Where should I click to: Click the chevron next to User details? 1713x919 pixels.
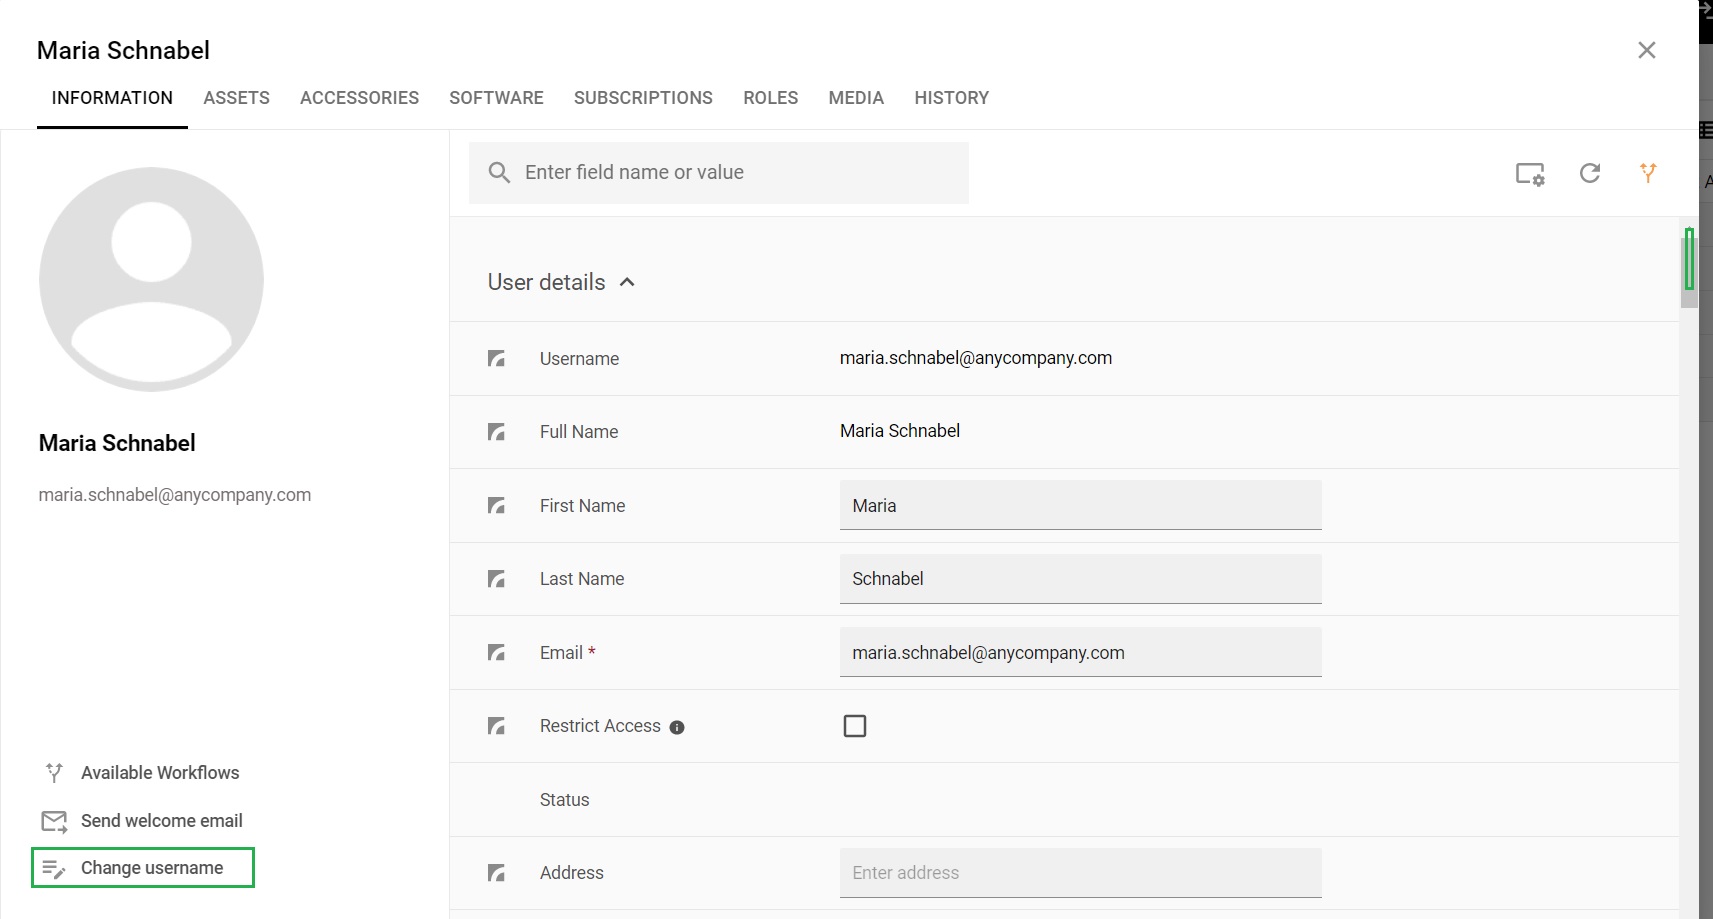click(x=628, y=282)
